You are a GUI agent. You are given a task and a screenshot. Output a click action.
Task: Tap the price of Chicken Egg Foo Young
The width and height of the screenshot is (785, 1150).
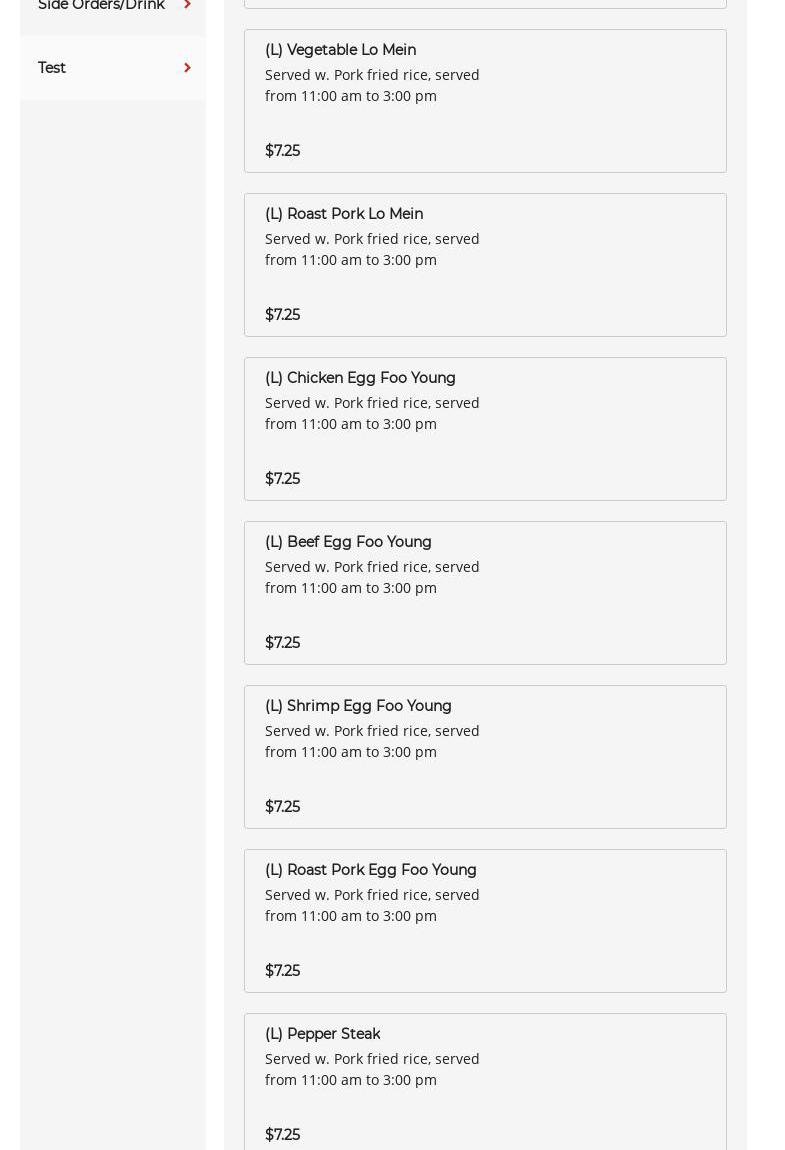[x=282, y=479]
